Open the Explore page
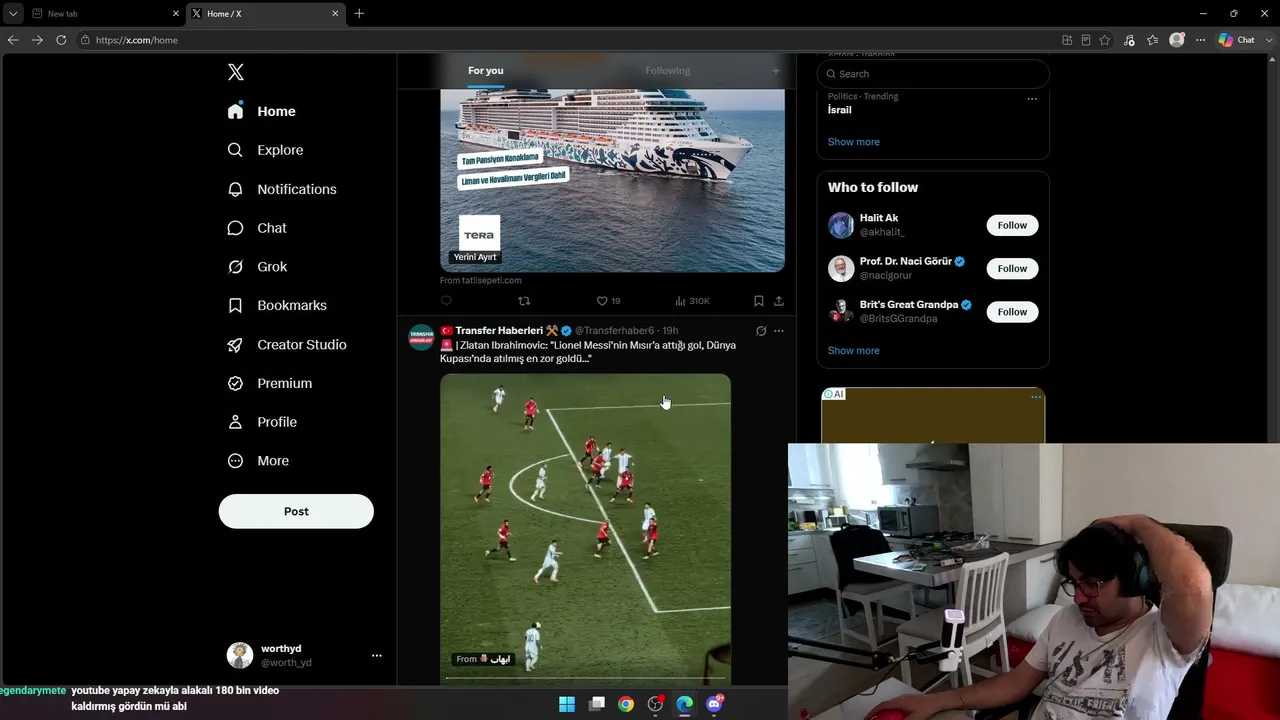The width and height of the screenshot is (1280, 720). tap(265, 150)
